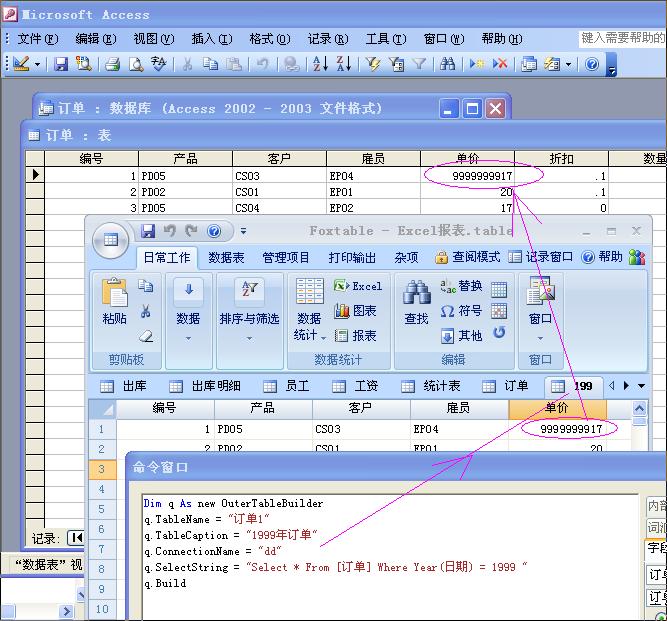Viewport: 667px width, 621px height.
Task: Click the Foxtable round application button
Action: [x=111, y=240]
